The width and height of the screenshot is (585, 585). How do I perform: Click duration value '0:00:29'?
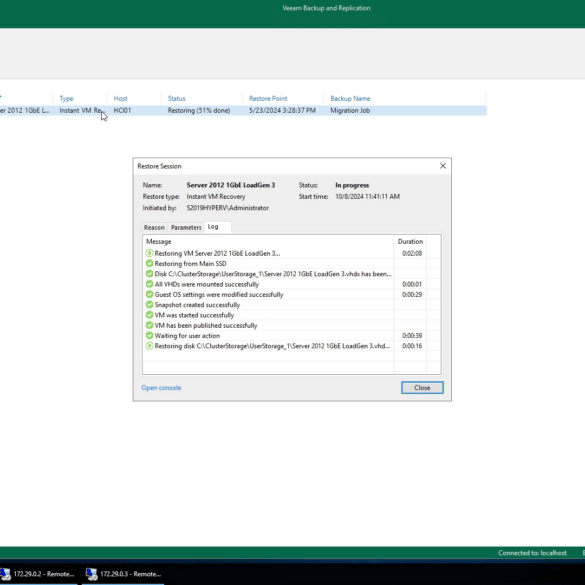412,294
